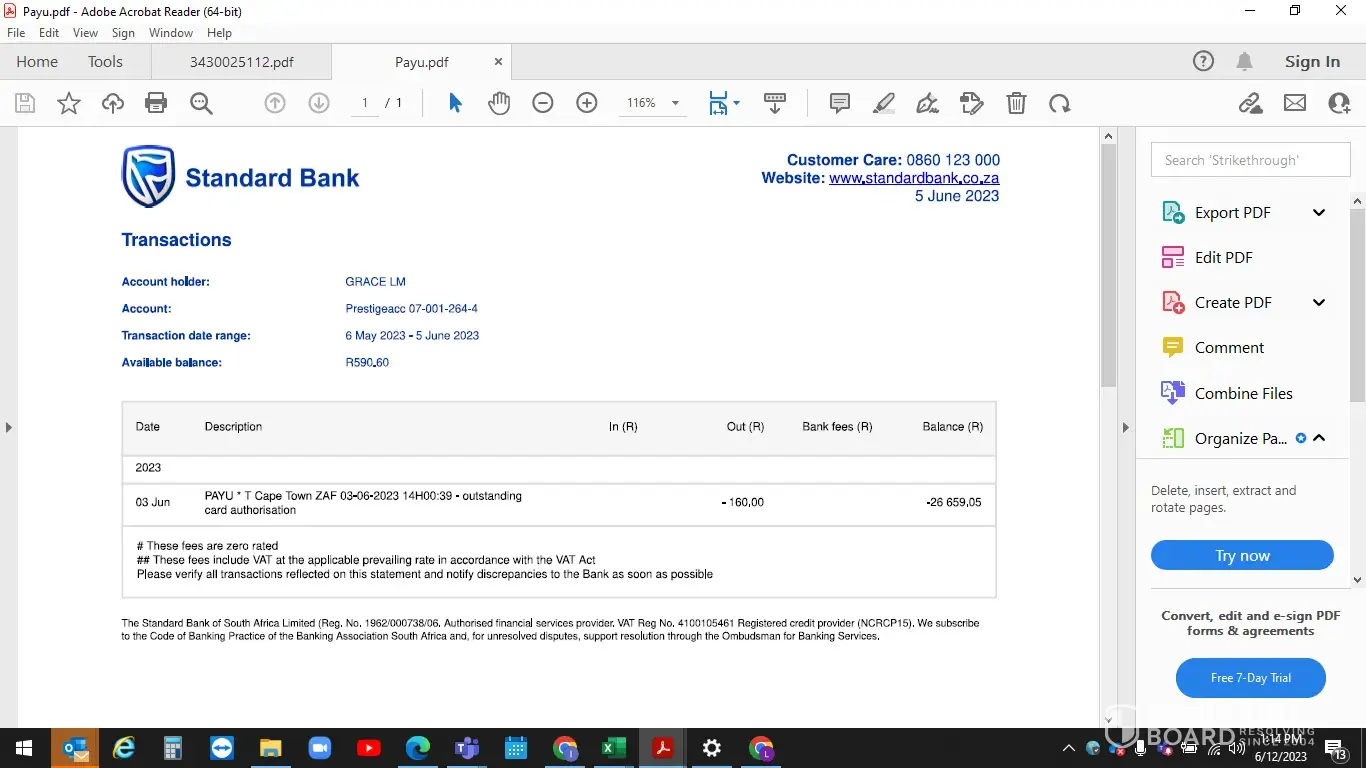Screen dimensions: 1366x768
Task: Open Excel from the taskbar
Action: (613, 748)
